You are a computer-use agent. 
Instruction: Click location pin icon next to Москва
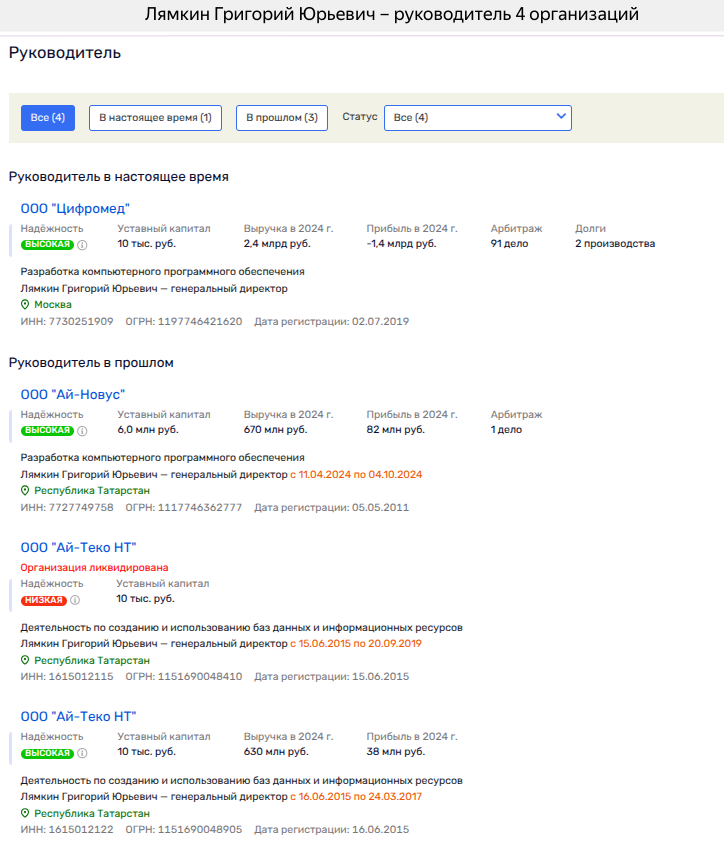25,304
